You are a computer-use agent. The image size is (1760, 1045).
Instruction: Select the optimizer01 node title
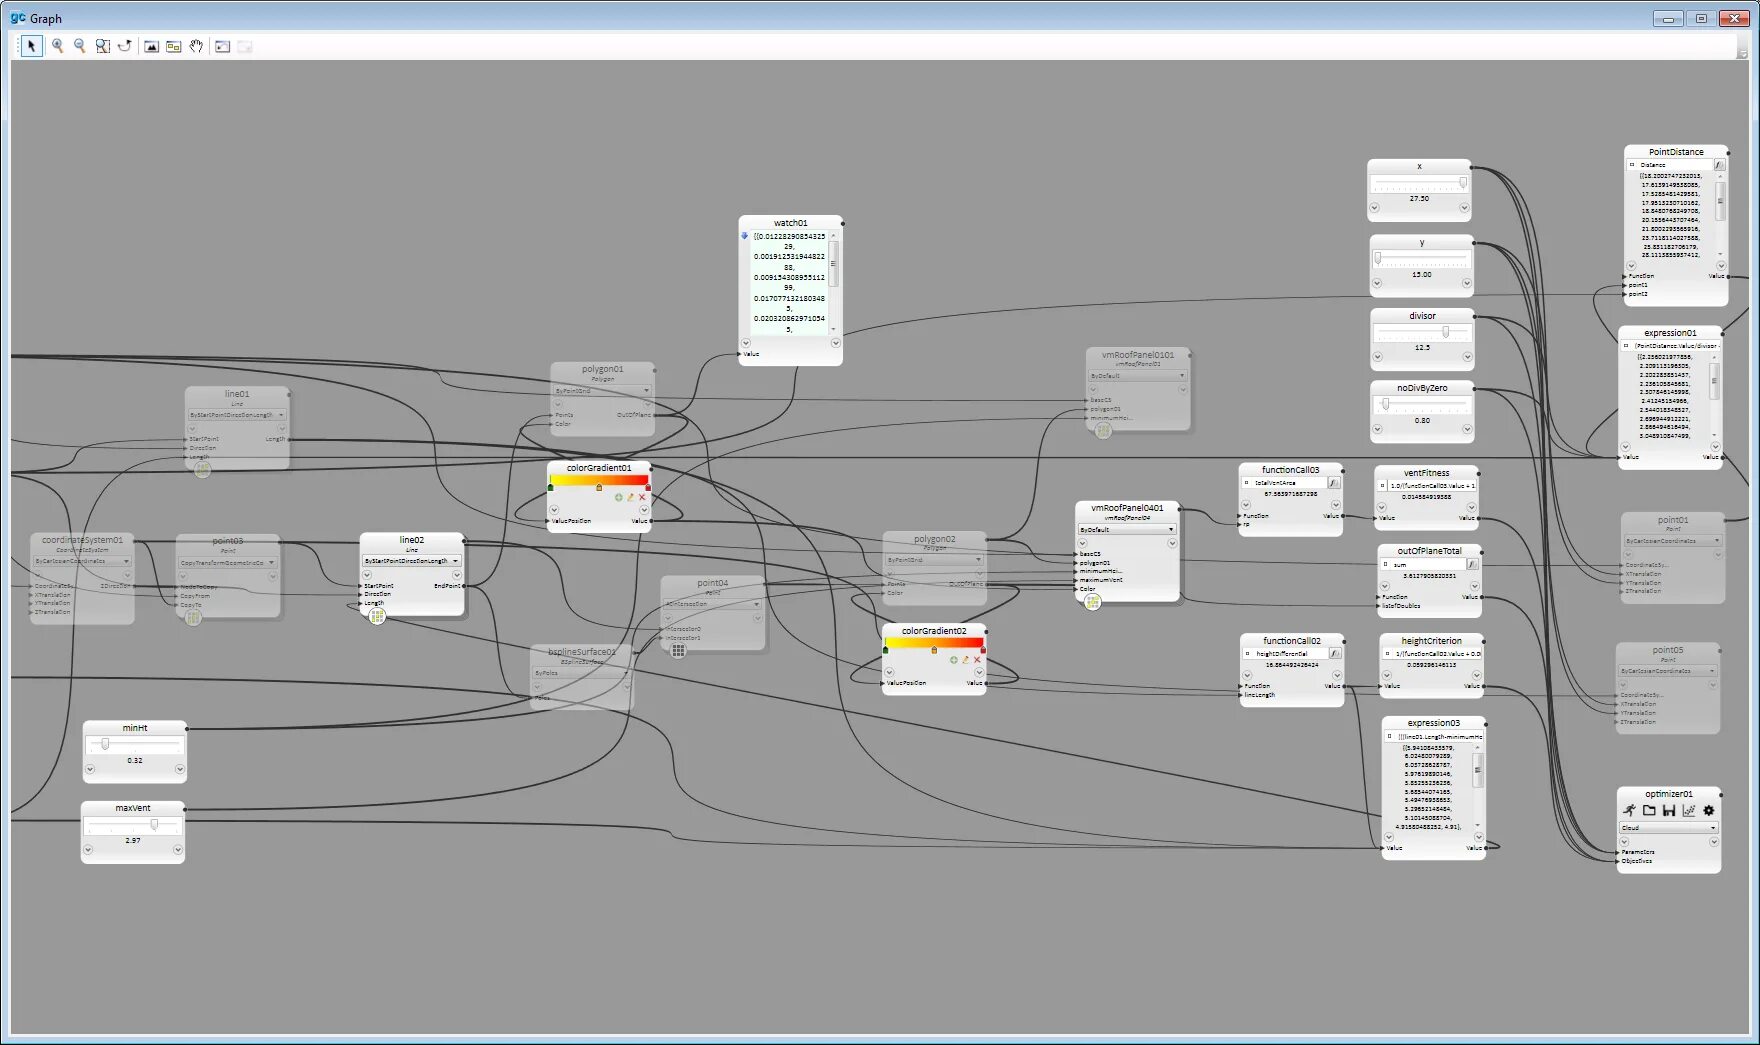(1669, 794)
